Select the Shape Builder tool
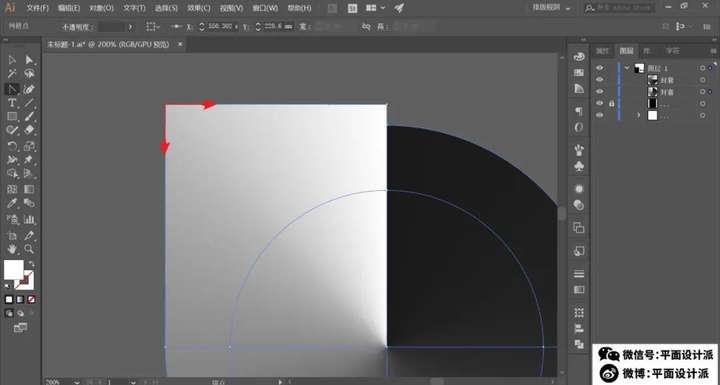This screenshot has height=385, width=720. (x=12, y=174)
